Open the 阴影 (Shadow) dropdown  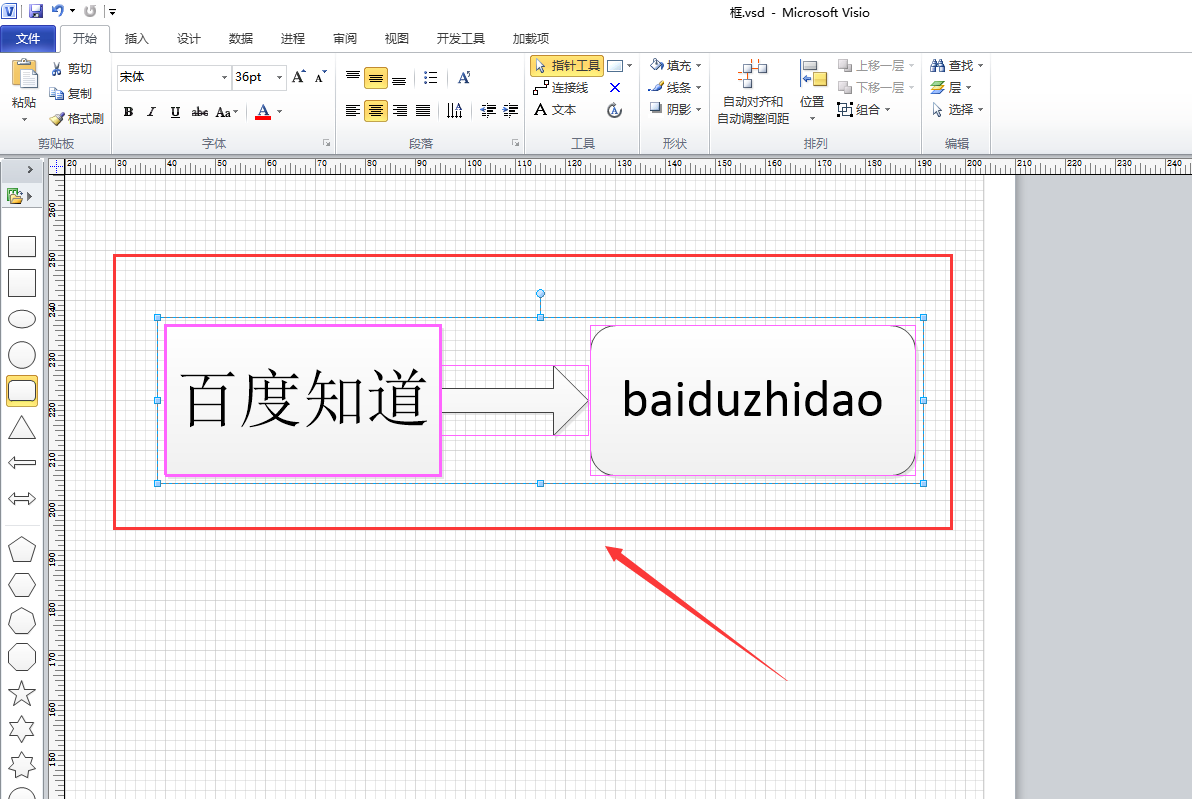(x=675, y=110)
